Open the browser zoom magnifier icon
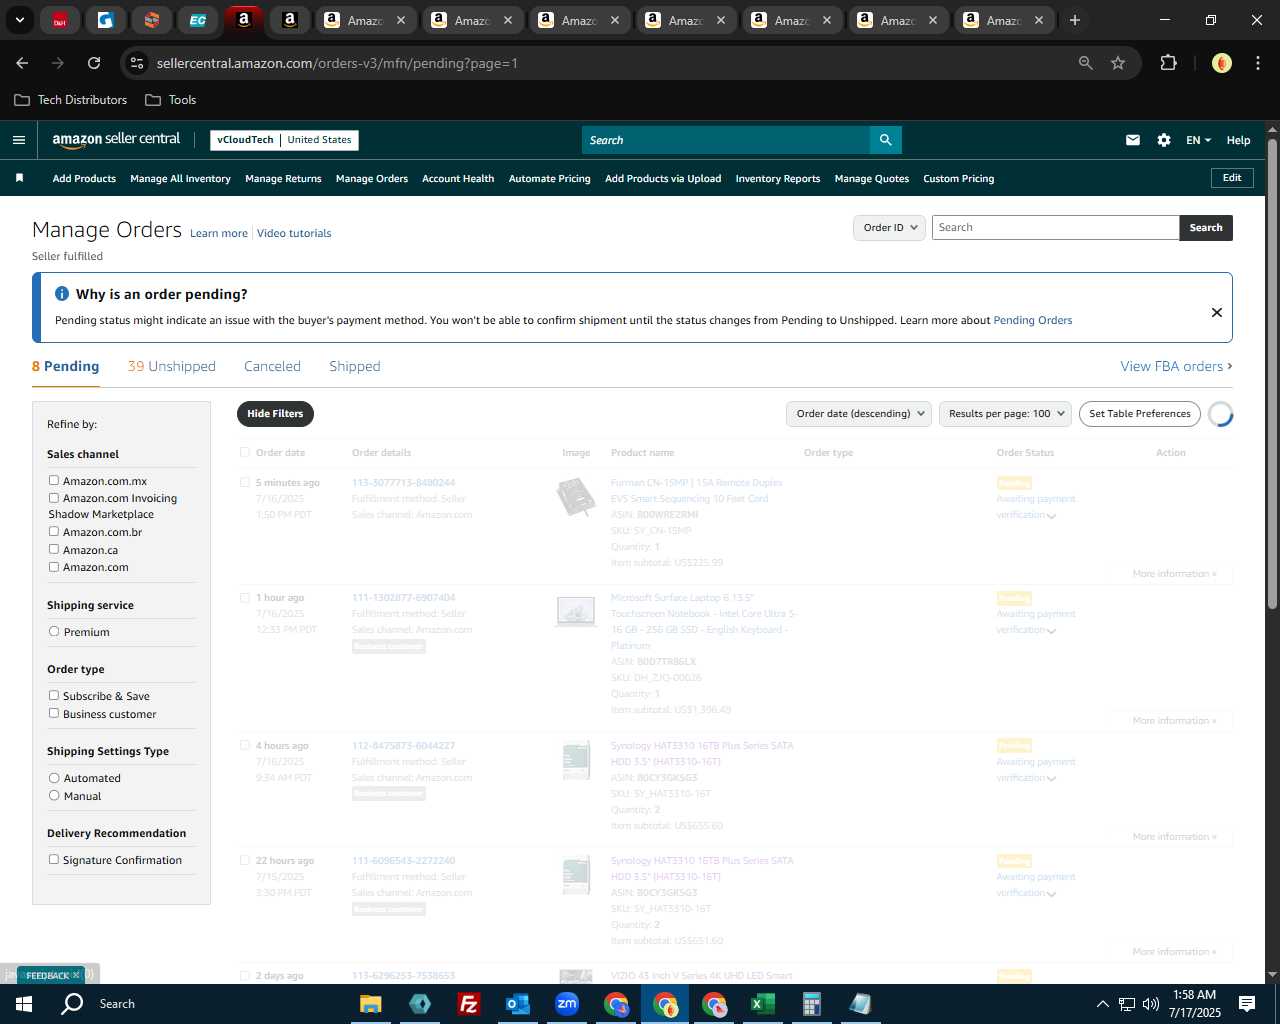The height and width of the screenshot is (1024, 1280). (1086, 63)
